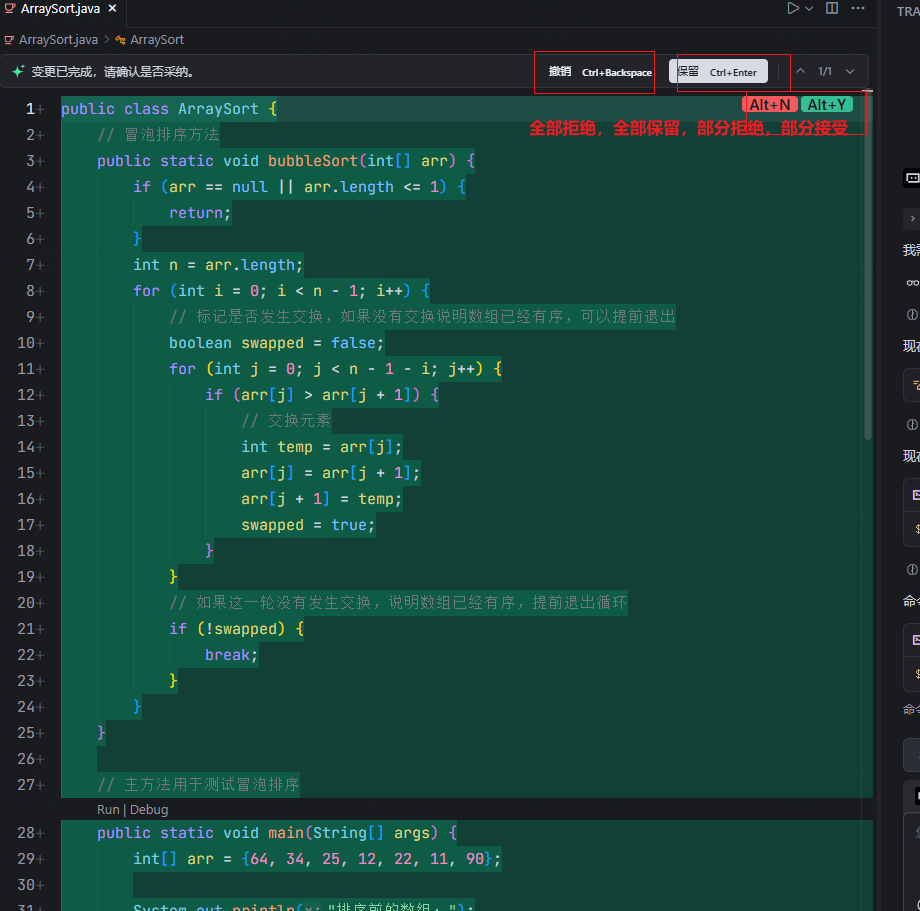The width and height of the screenshot is (920, 911).
Task: Click 'bubbleSort' in the method signature
Action: coord(313,161)
